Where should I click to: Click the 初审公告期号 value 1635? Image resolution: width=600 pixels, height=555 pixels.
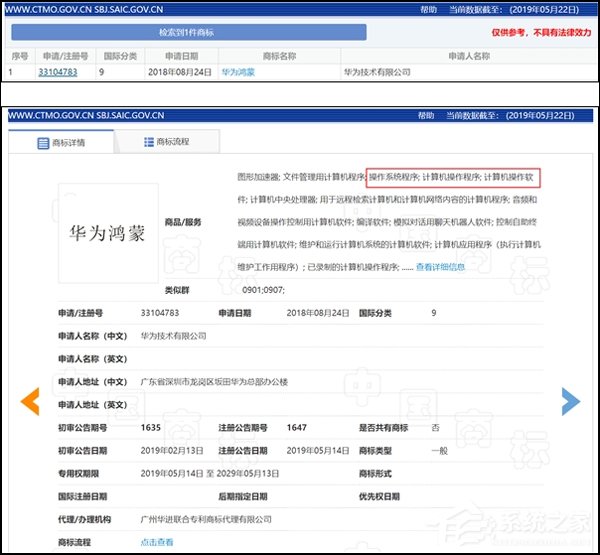click(x=151, y=428)
